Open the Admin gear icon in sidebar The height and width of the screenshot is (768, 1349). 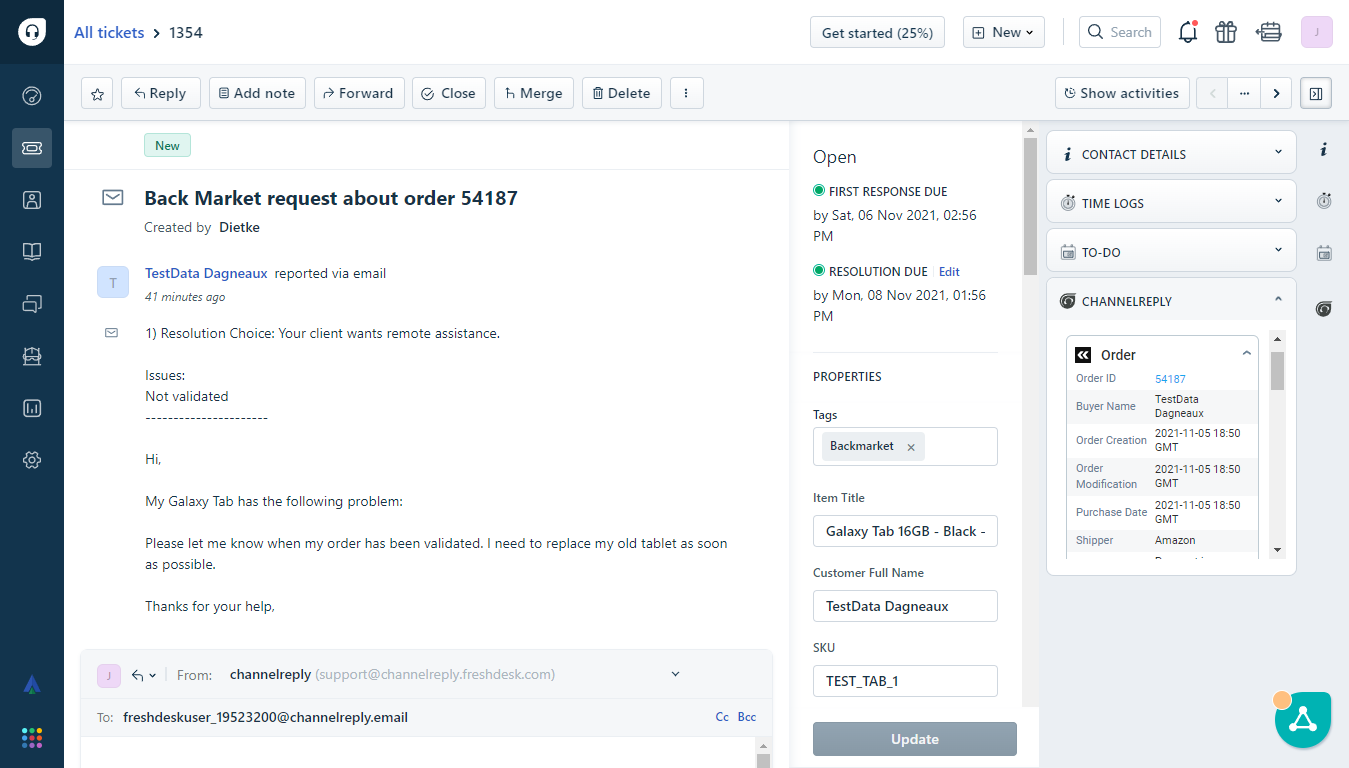tap(32, 460)
